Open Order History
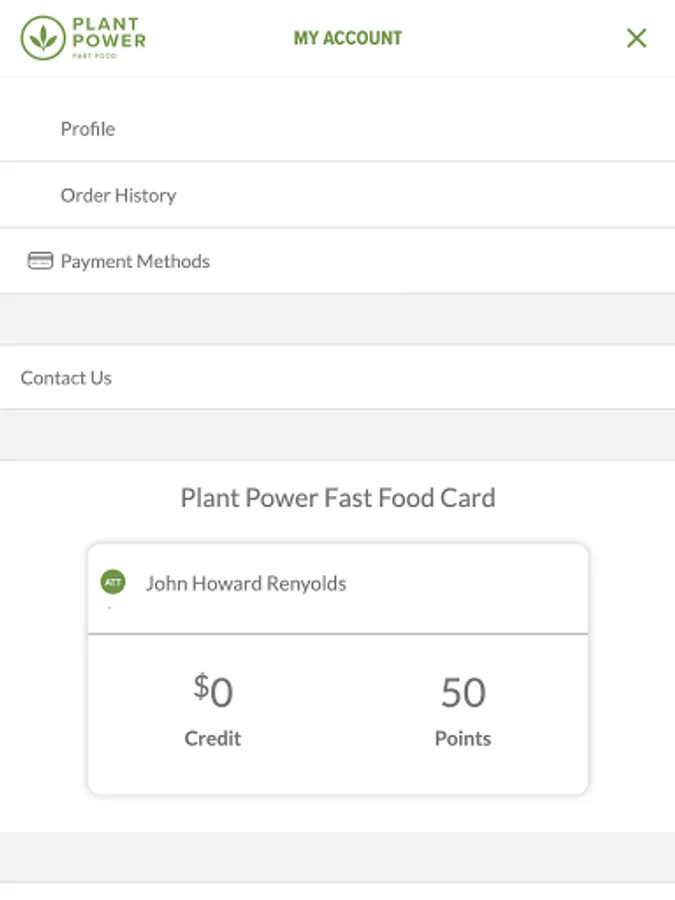This screenshot has width=675, height=900. tap(118, 195)
